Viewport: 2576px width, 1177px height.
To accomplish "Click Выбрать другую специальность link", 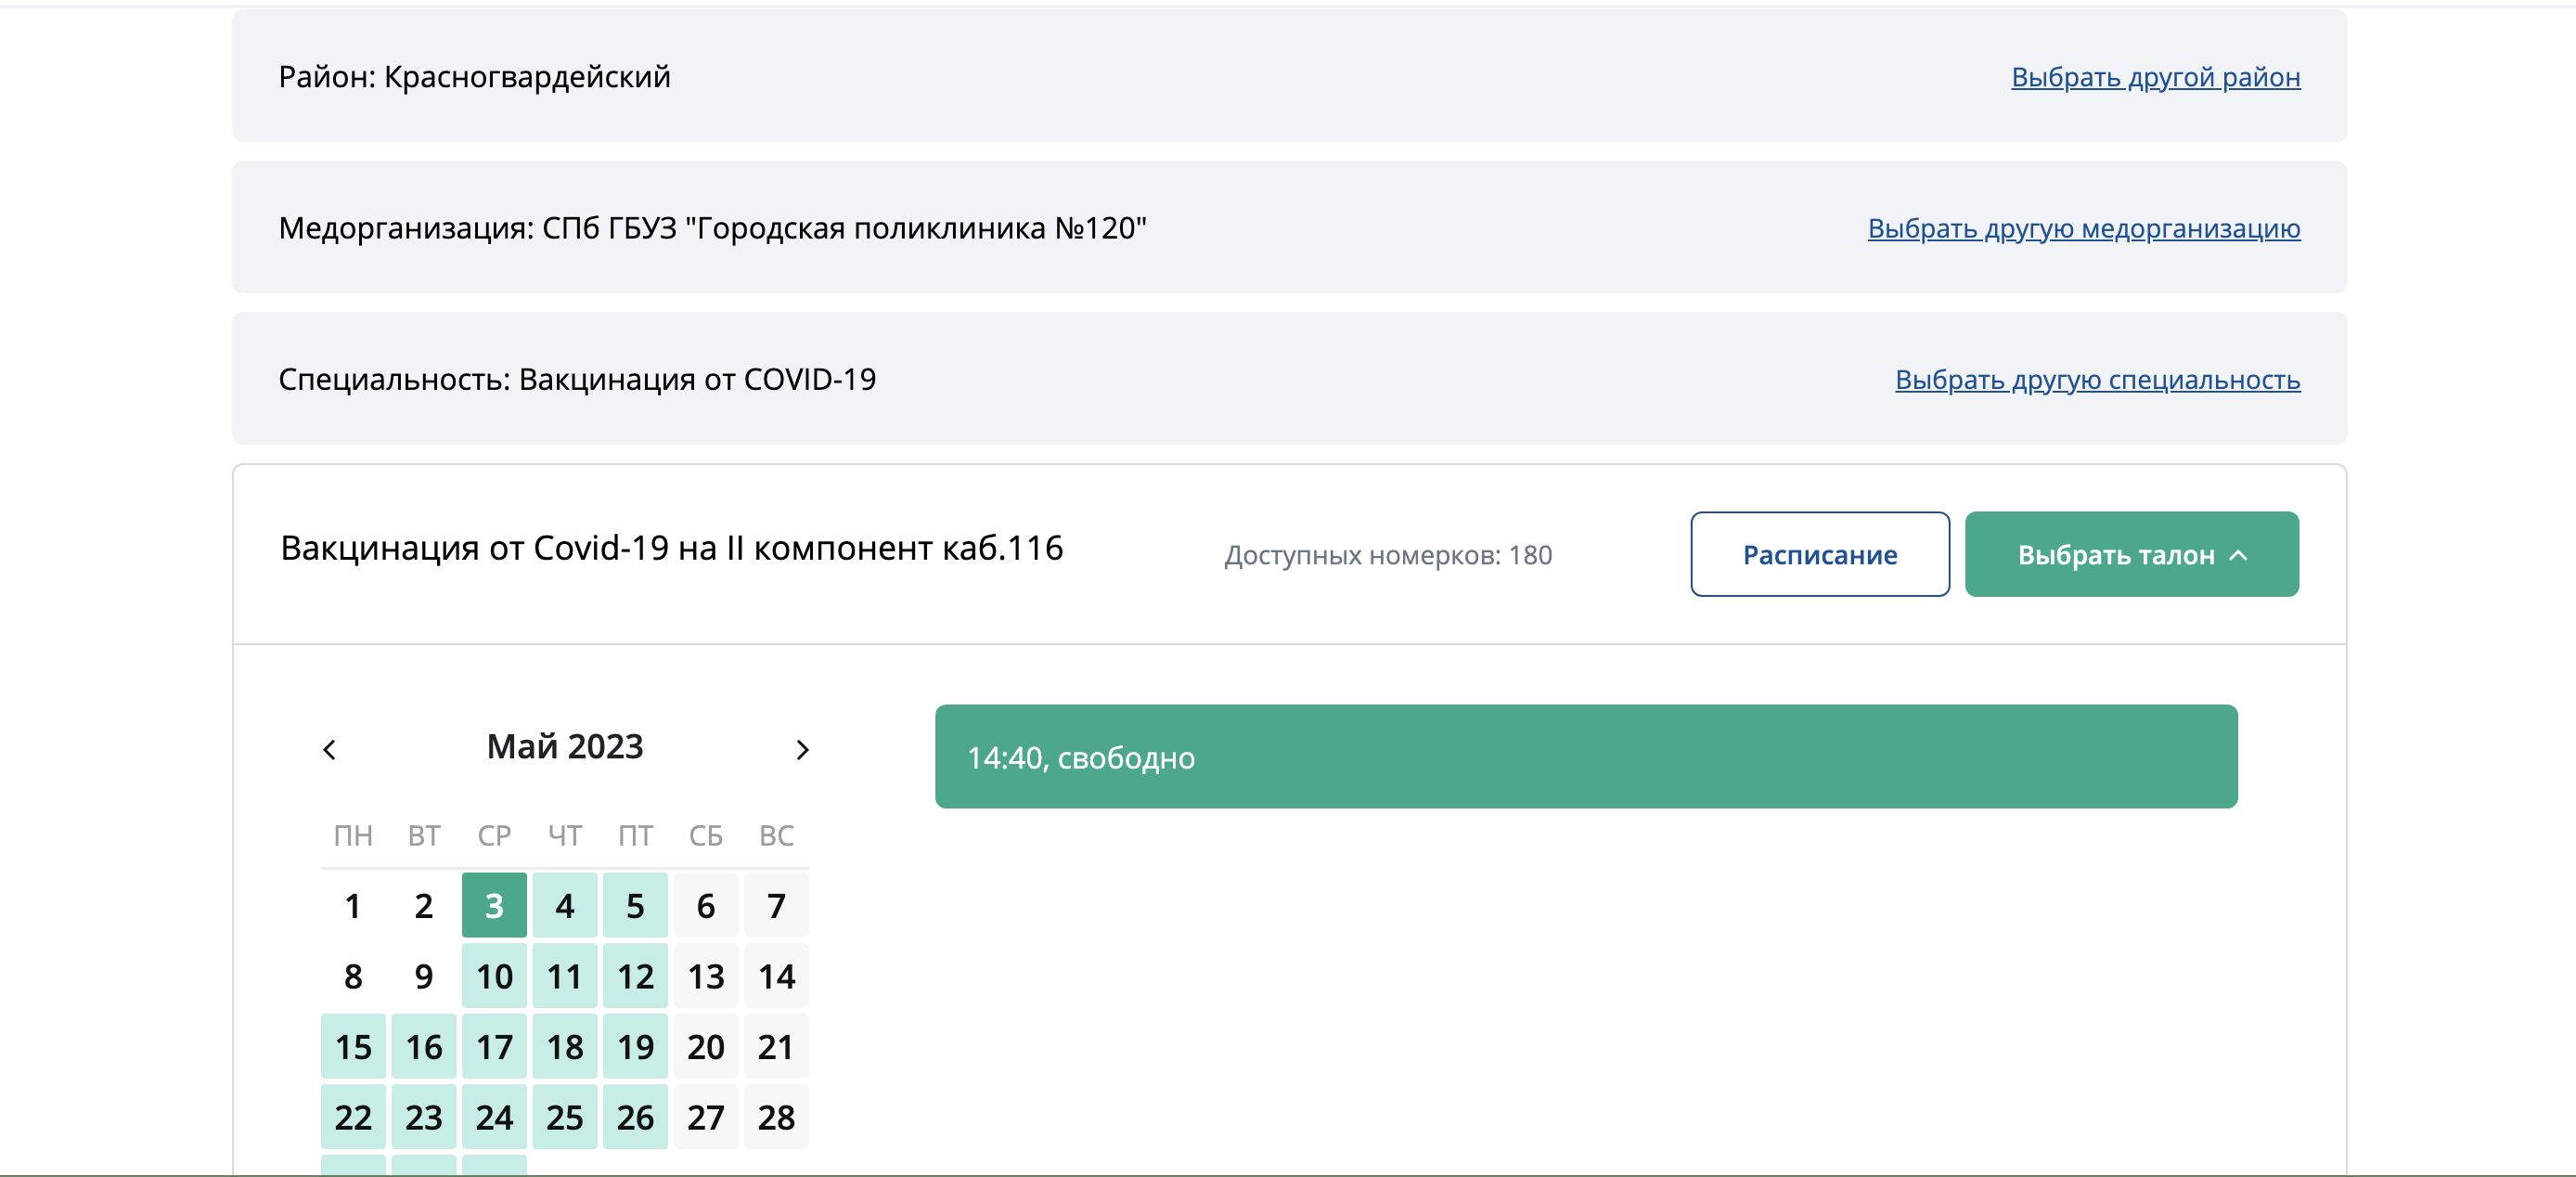I will [x=2097, y=380].
